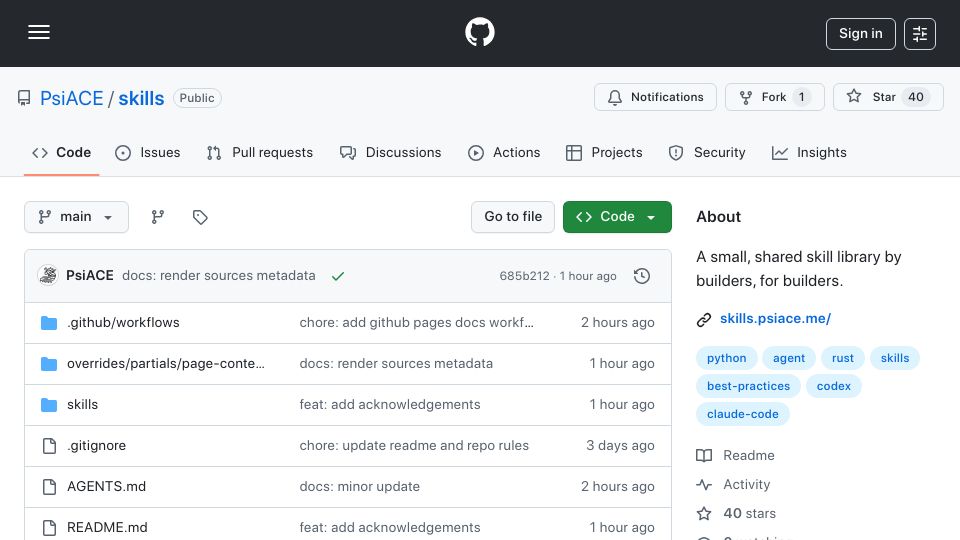Viewport: 960px width, 540px height.
Task: Open the overrides/partials/page-conte… folder
Action: [x=166, y=364]
